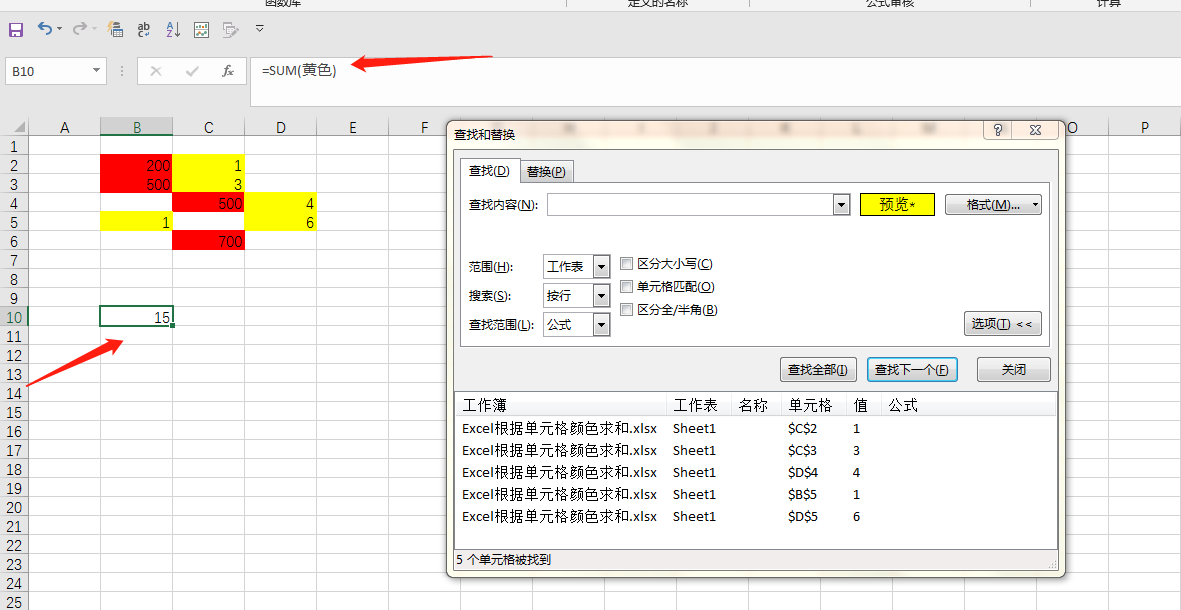
Task: Open the Undo history dropdown arrow
Action: coord(60,29)
